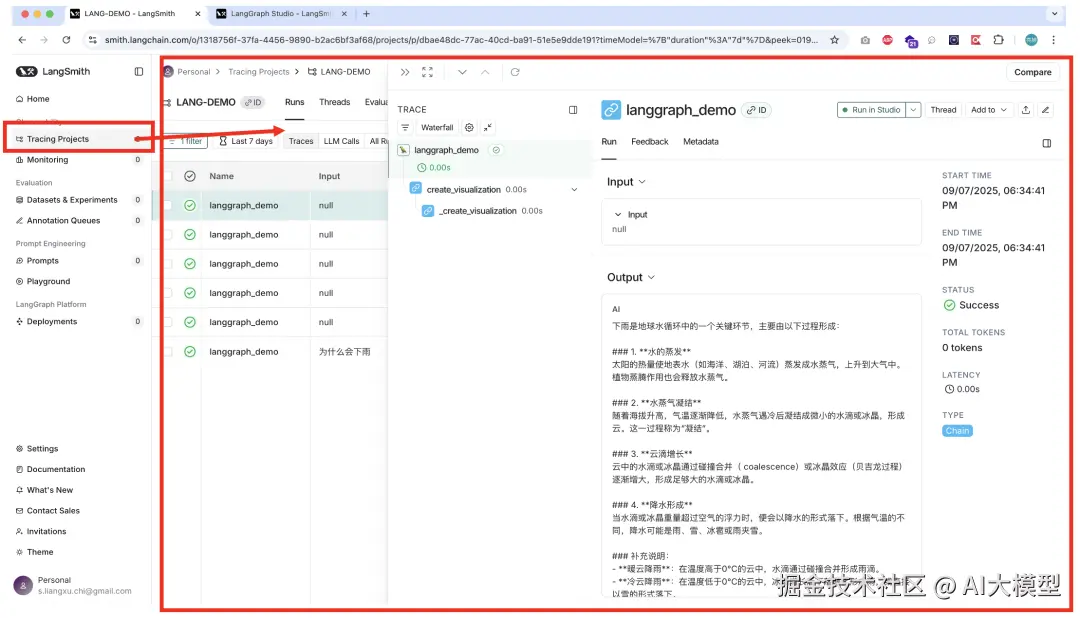This screenshot has height=618, width=1080.
Task: Go to next run with down chevron
Action: click(462, 72)
